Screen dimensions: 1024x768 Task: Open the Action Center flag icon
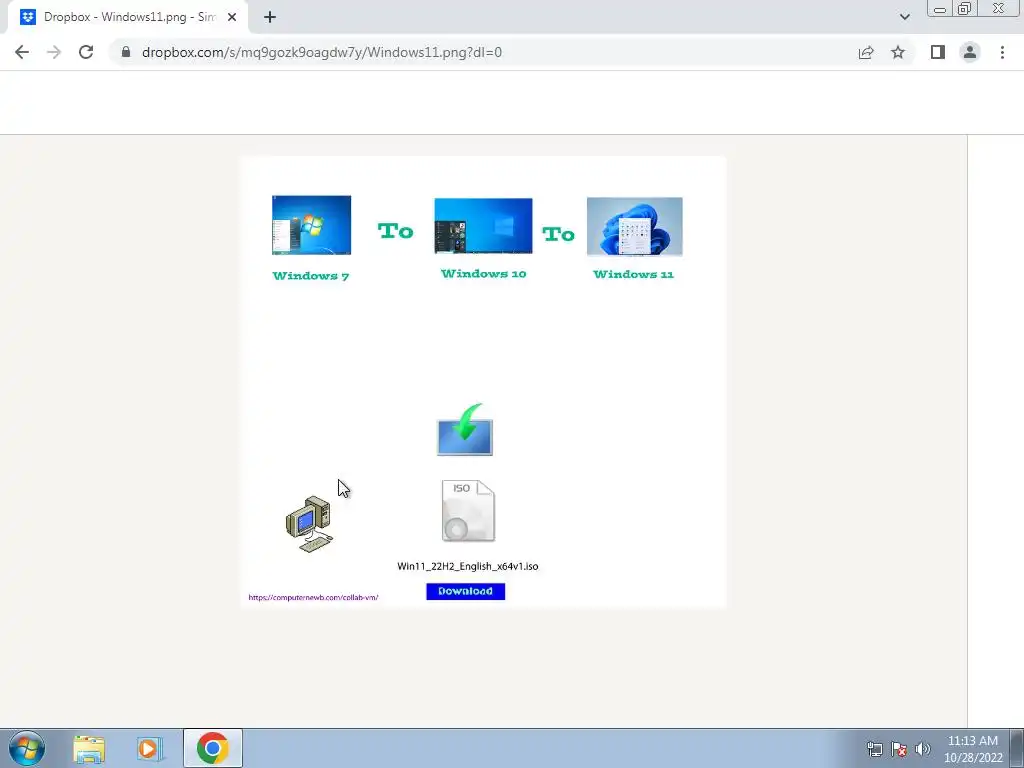899,749
